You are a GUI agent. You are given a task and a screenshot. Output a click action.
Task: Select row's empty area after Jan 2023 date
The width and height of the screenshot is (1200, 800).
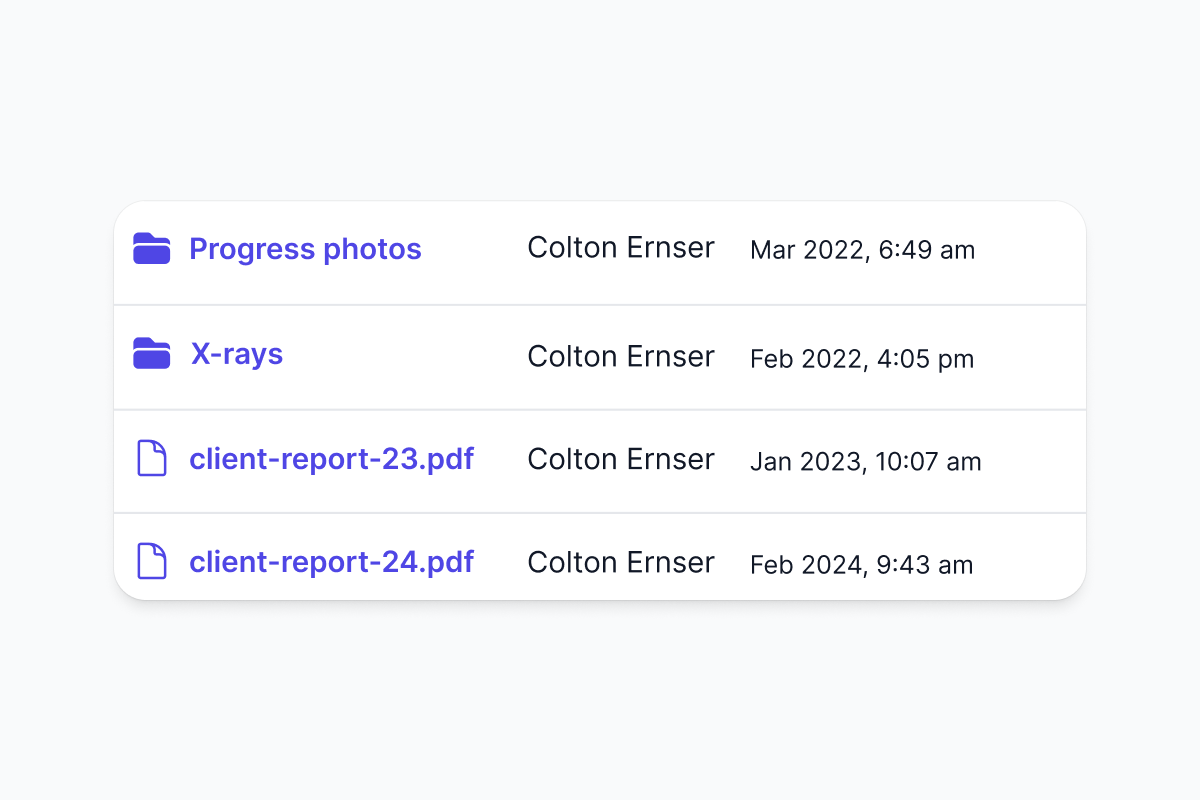pyautogui.click(x=1035, y=461)
